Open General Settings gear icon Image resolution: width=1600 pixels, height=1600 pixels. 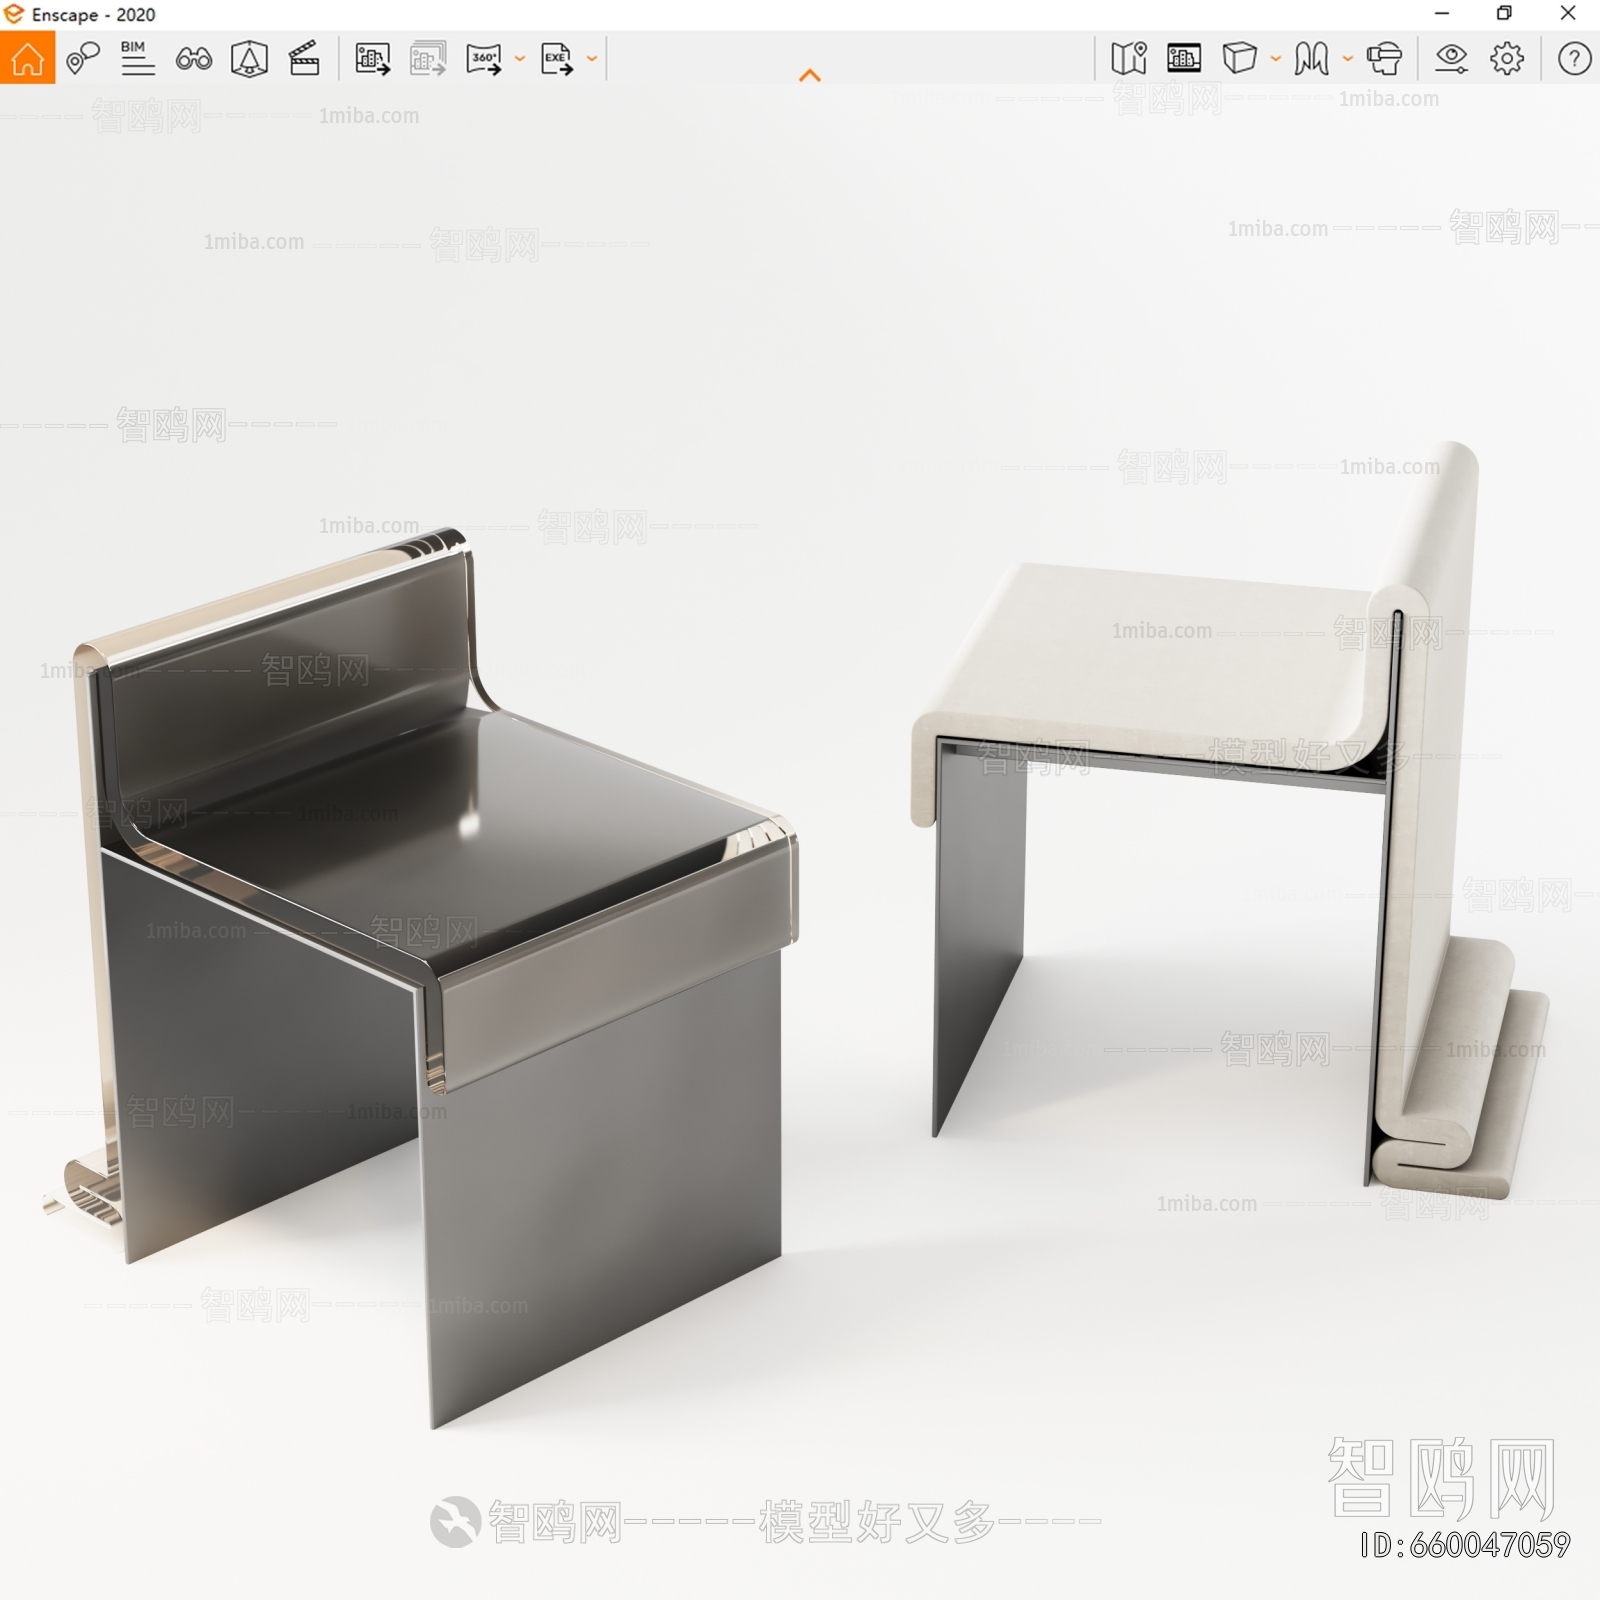coord(1507,58)
